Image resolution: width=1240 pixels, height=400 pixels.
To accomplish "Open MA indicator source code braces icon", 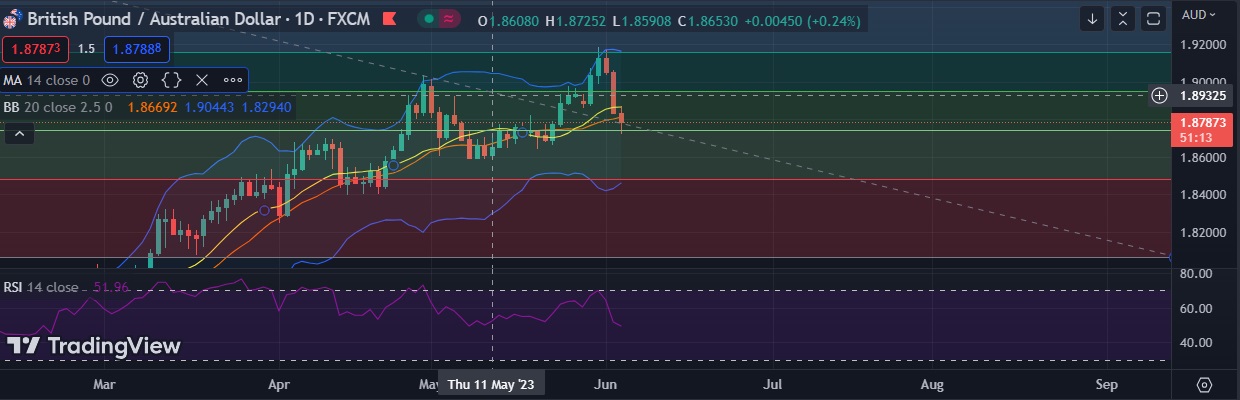I will tap(171, 80).
